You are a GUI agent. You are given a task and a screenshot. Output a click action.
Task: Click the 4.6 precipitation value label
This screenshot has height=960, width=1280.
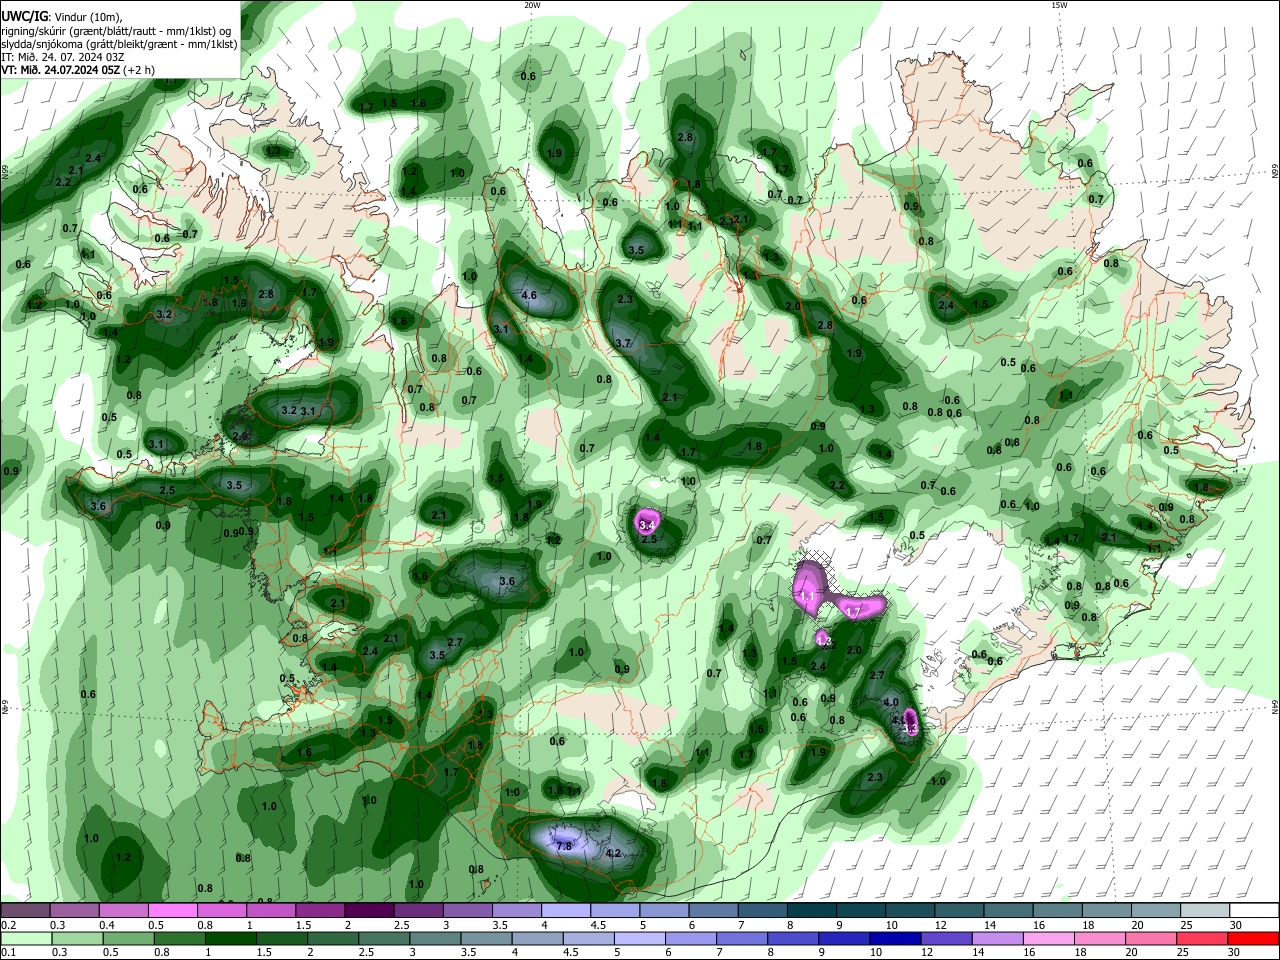(x=530, y=296)
